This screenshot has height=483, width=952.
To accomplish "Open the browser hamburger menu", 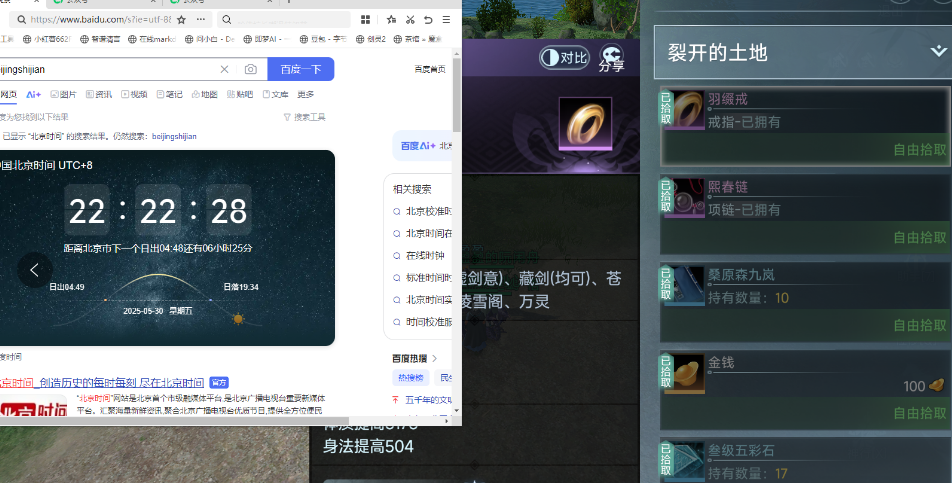I will click(446, 19).
